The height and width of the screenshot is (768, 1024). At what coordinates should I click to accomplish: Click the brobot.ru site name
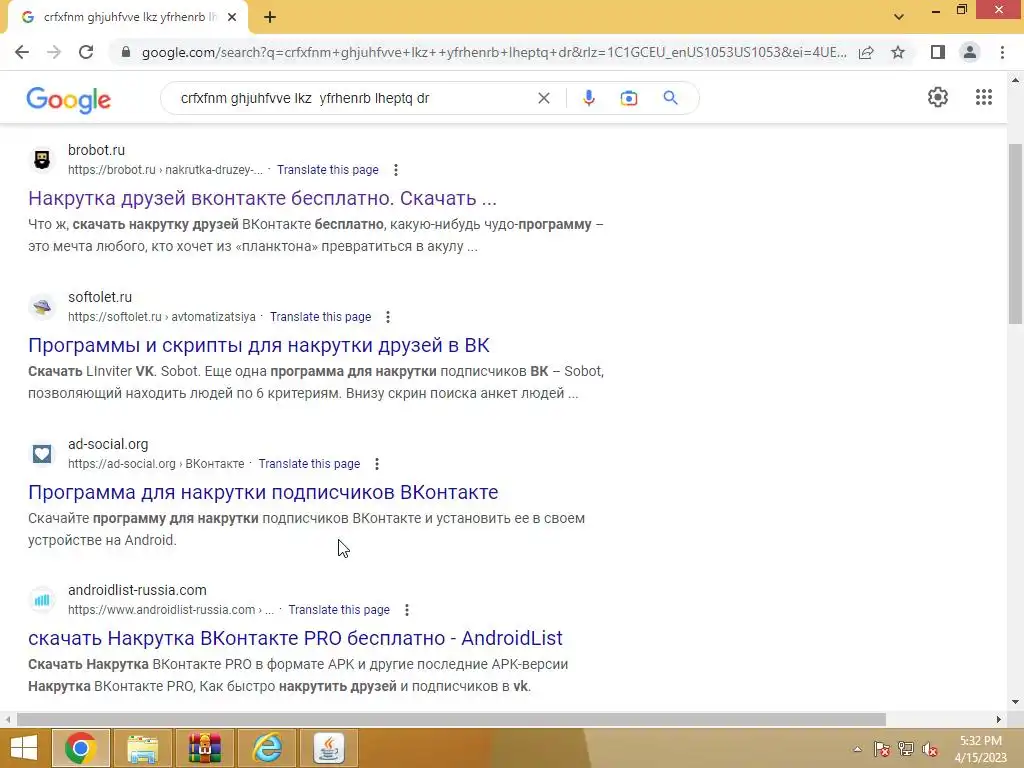coord(96,150)
